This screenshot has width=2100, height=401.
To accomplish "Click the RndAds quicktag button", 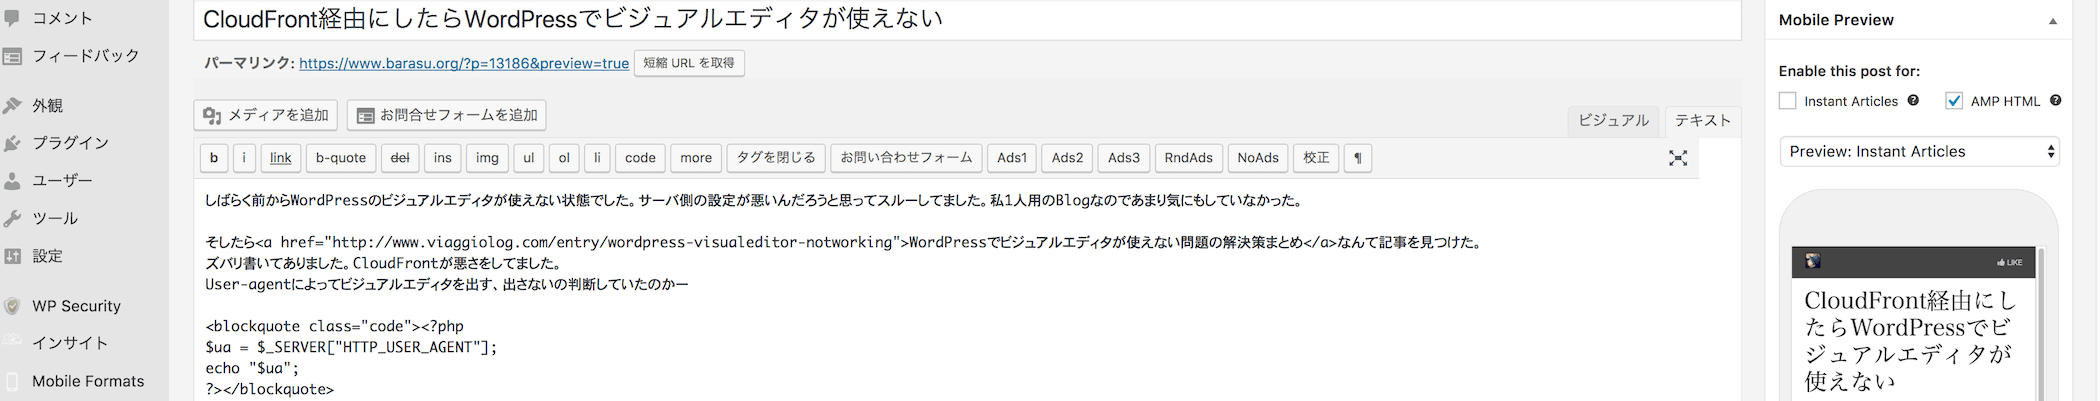I will [1189, 158].
